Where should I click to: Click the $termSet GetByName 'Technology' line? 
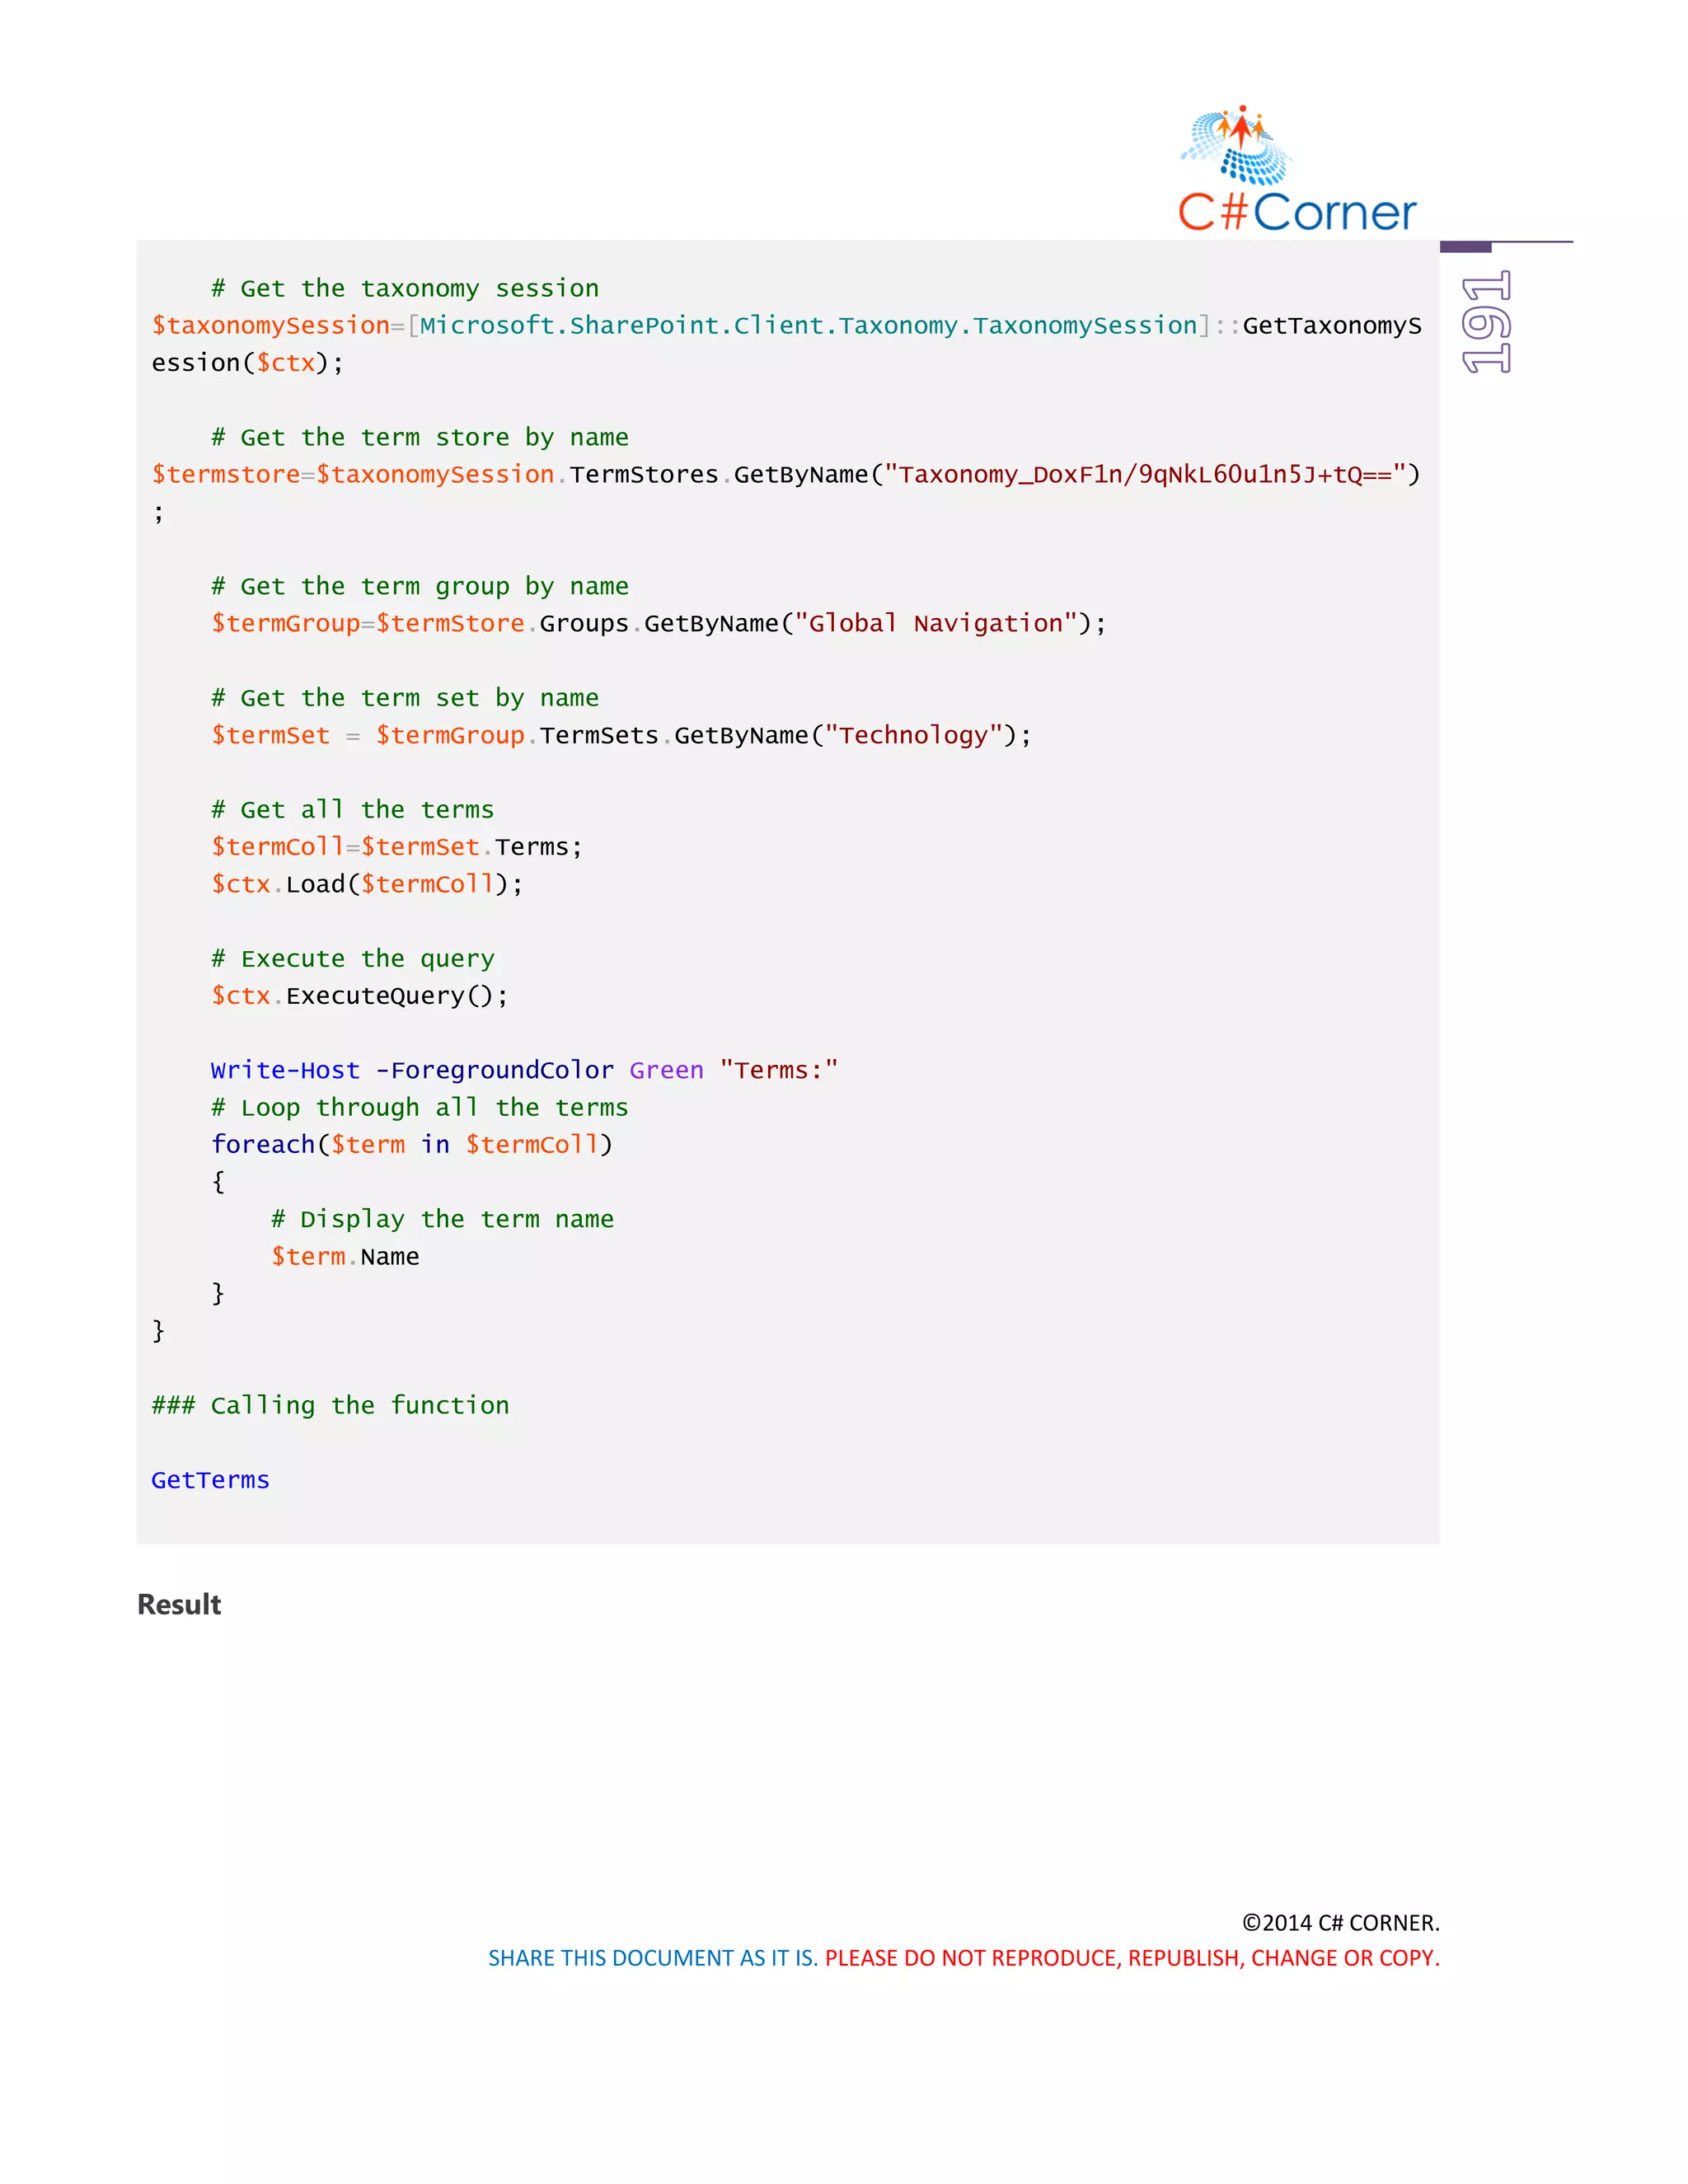(x=621, y=735)
